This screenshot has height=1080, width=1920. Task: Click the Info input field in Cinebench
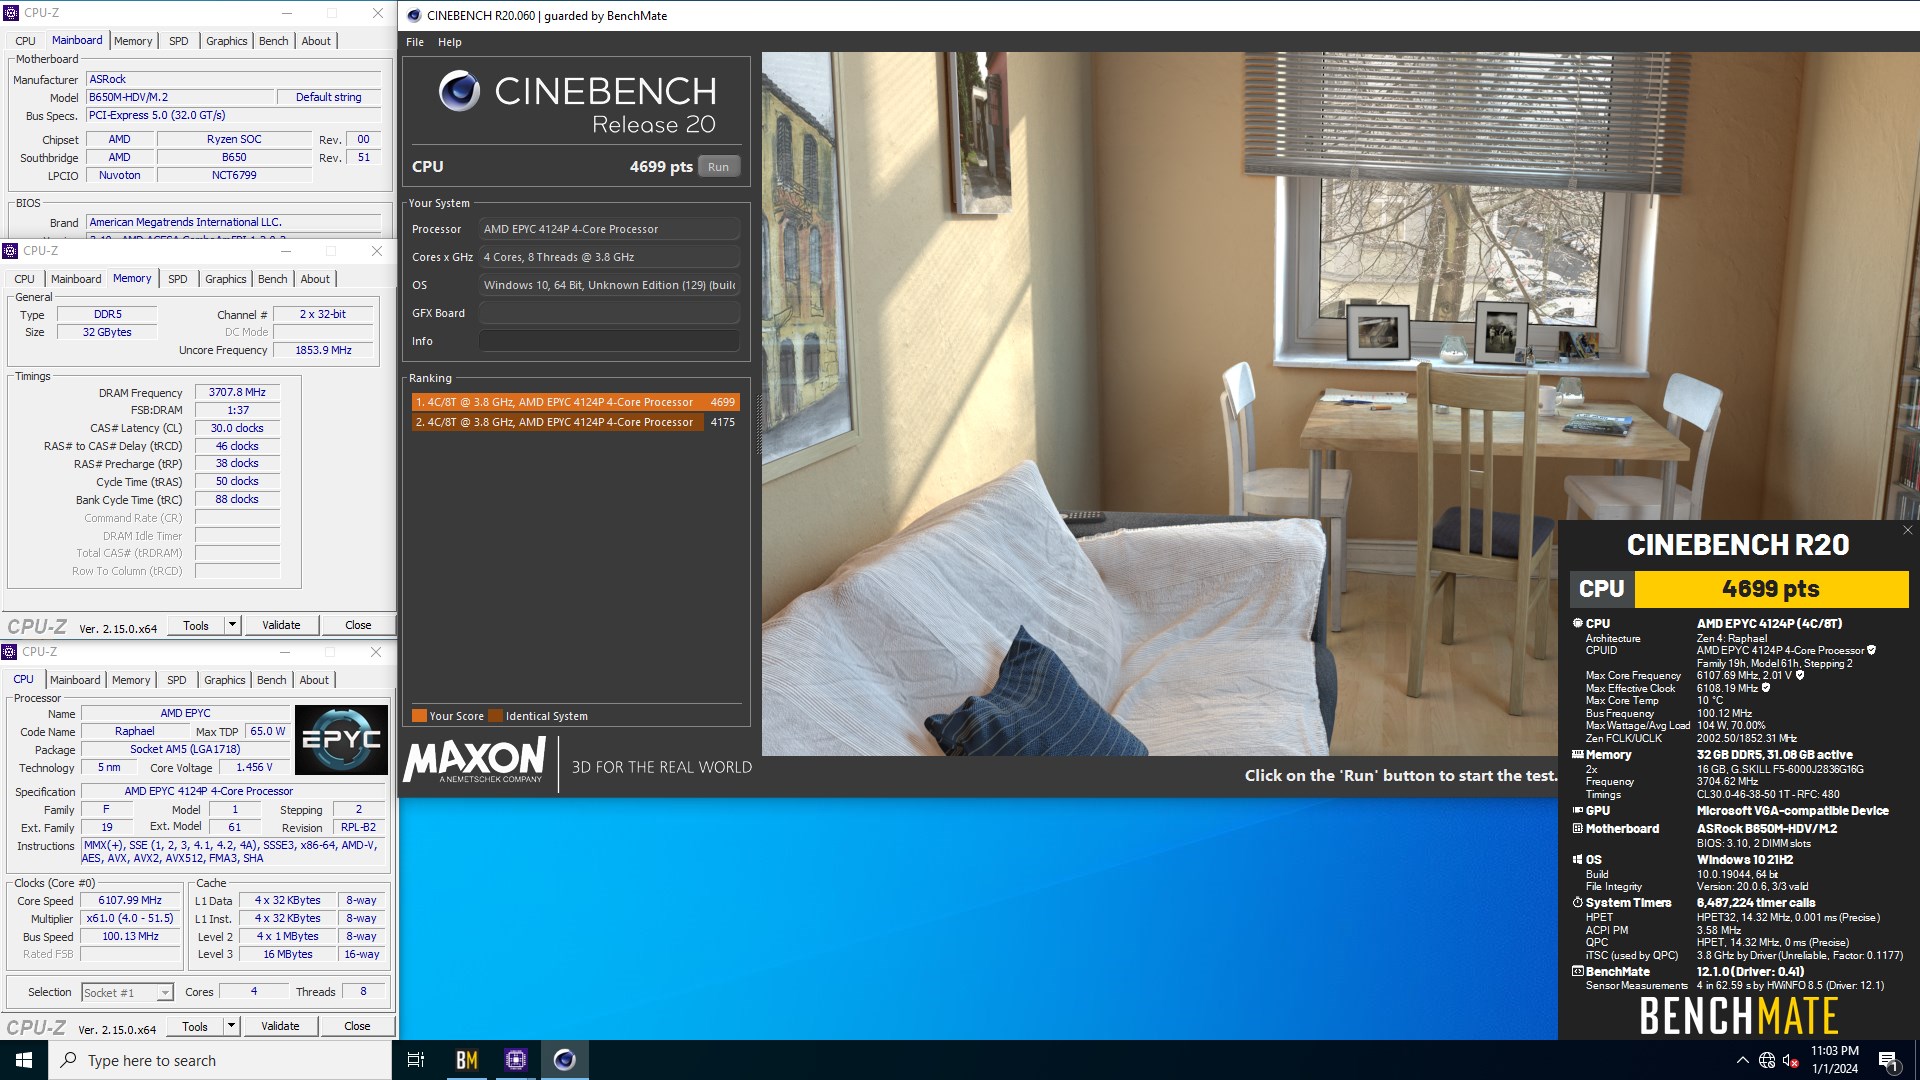[609, 341]
